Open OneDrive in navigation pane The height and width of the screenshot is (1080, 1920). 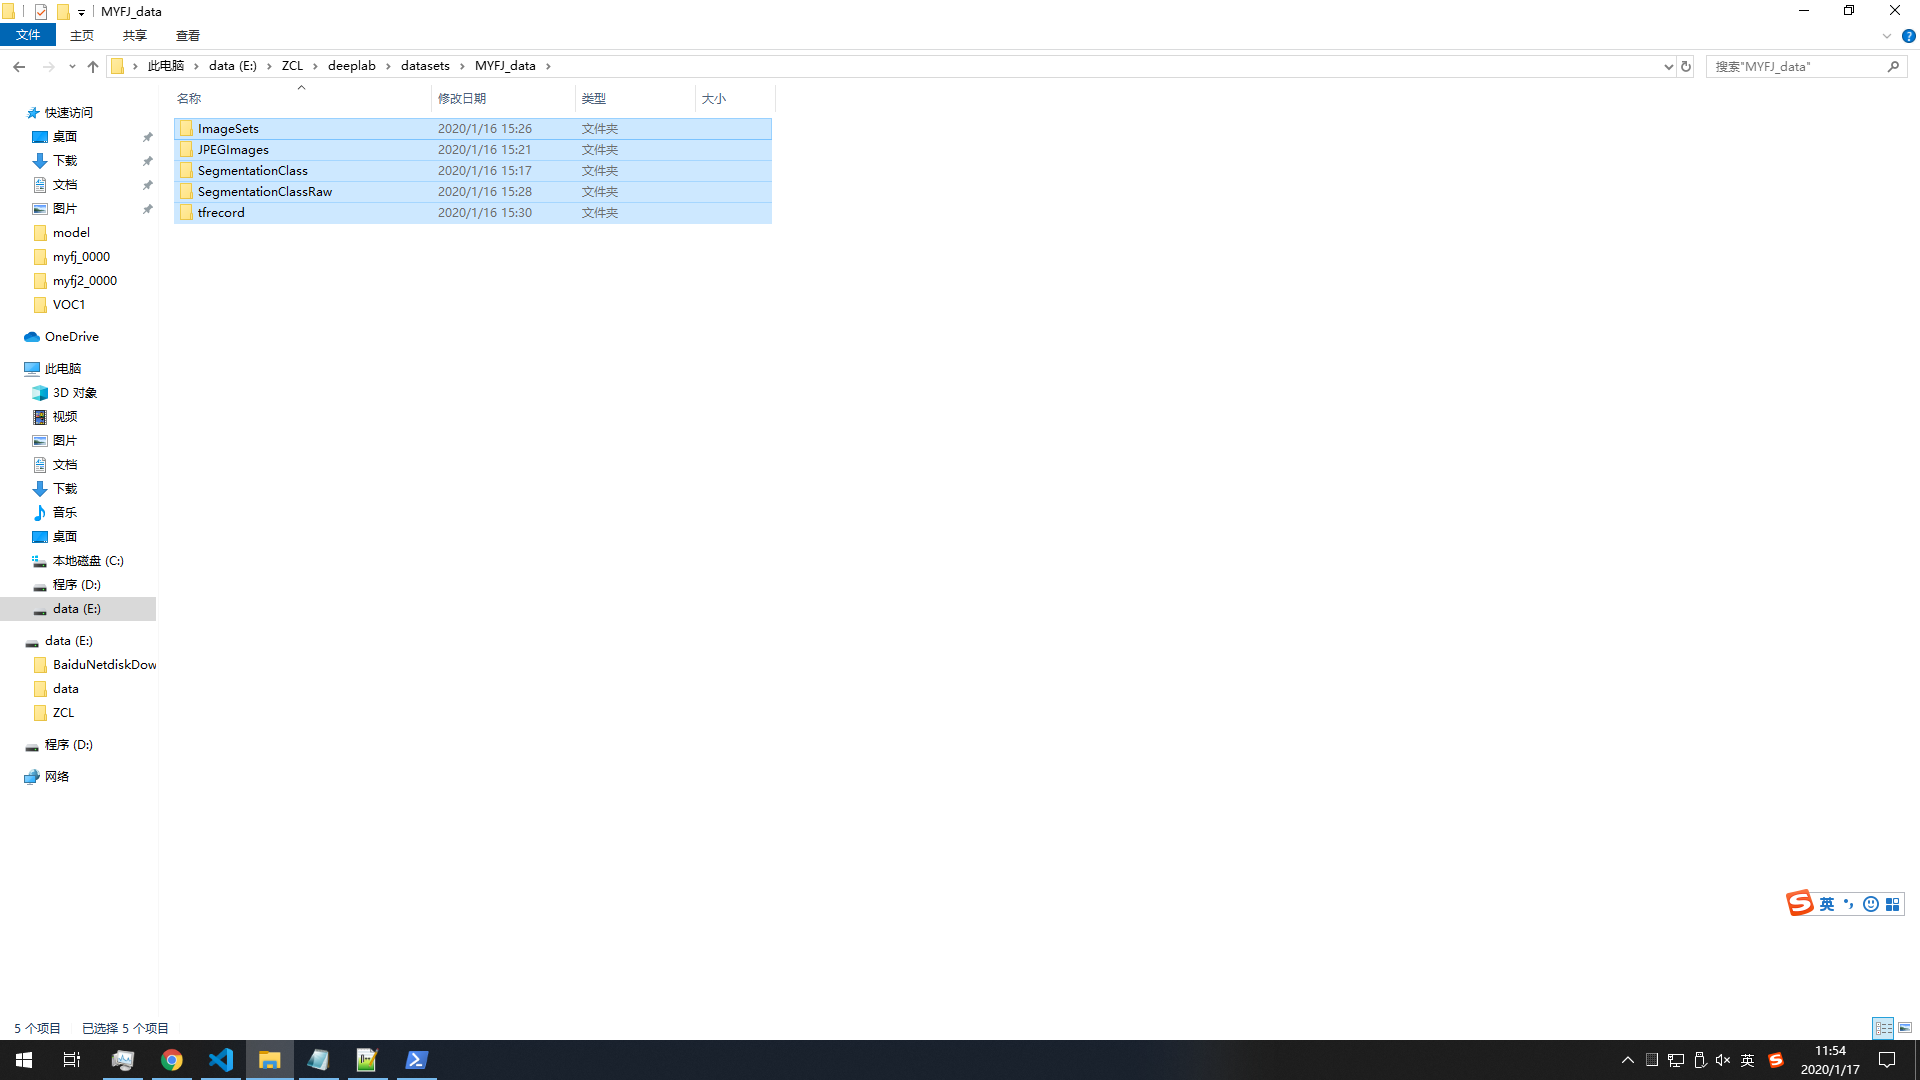(x=71, y=337)
